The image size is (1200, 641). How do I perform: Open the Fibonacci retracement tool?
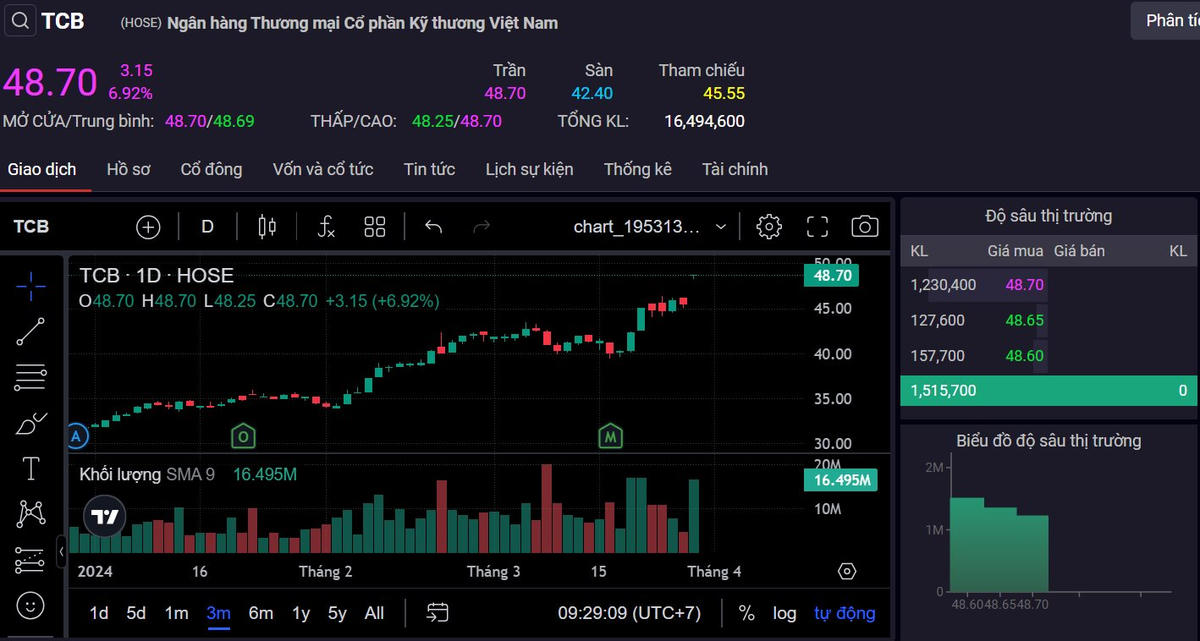31,377
